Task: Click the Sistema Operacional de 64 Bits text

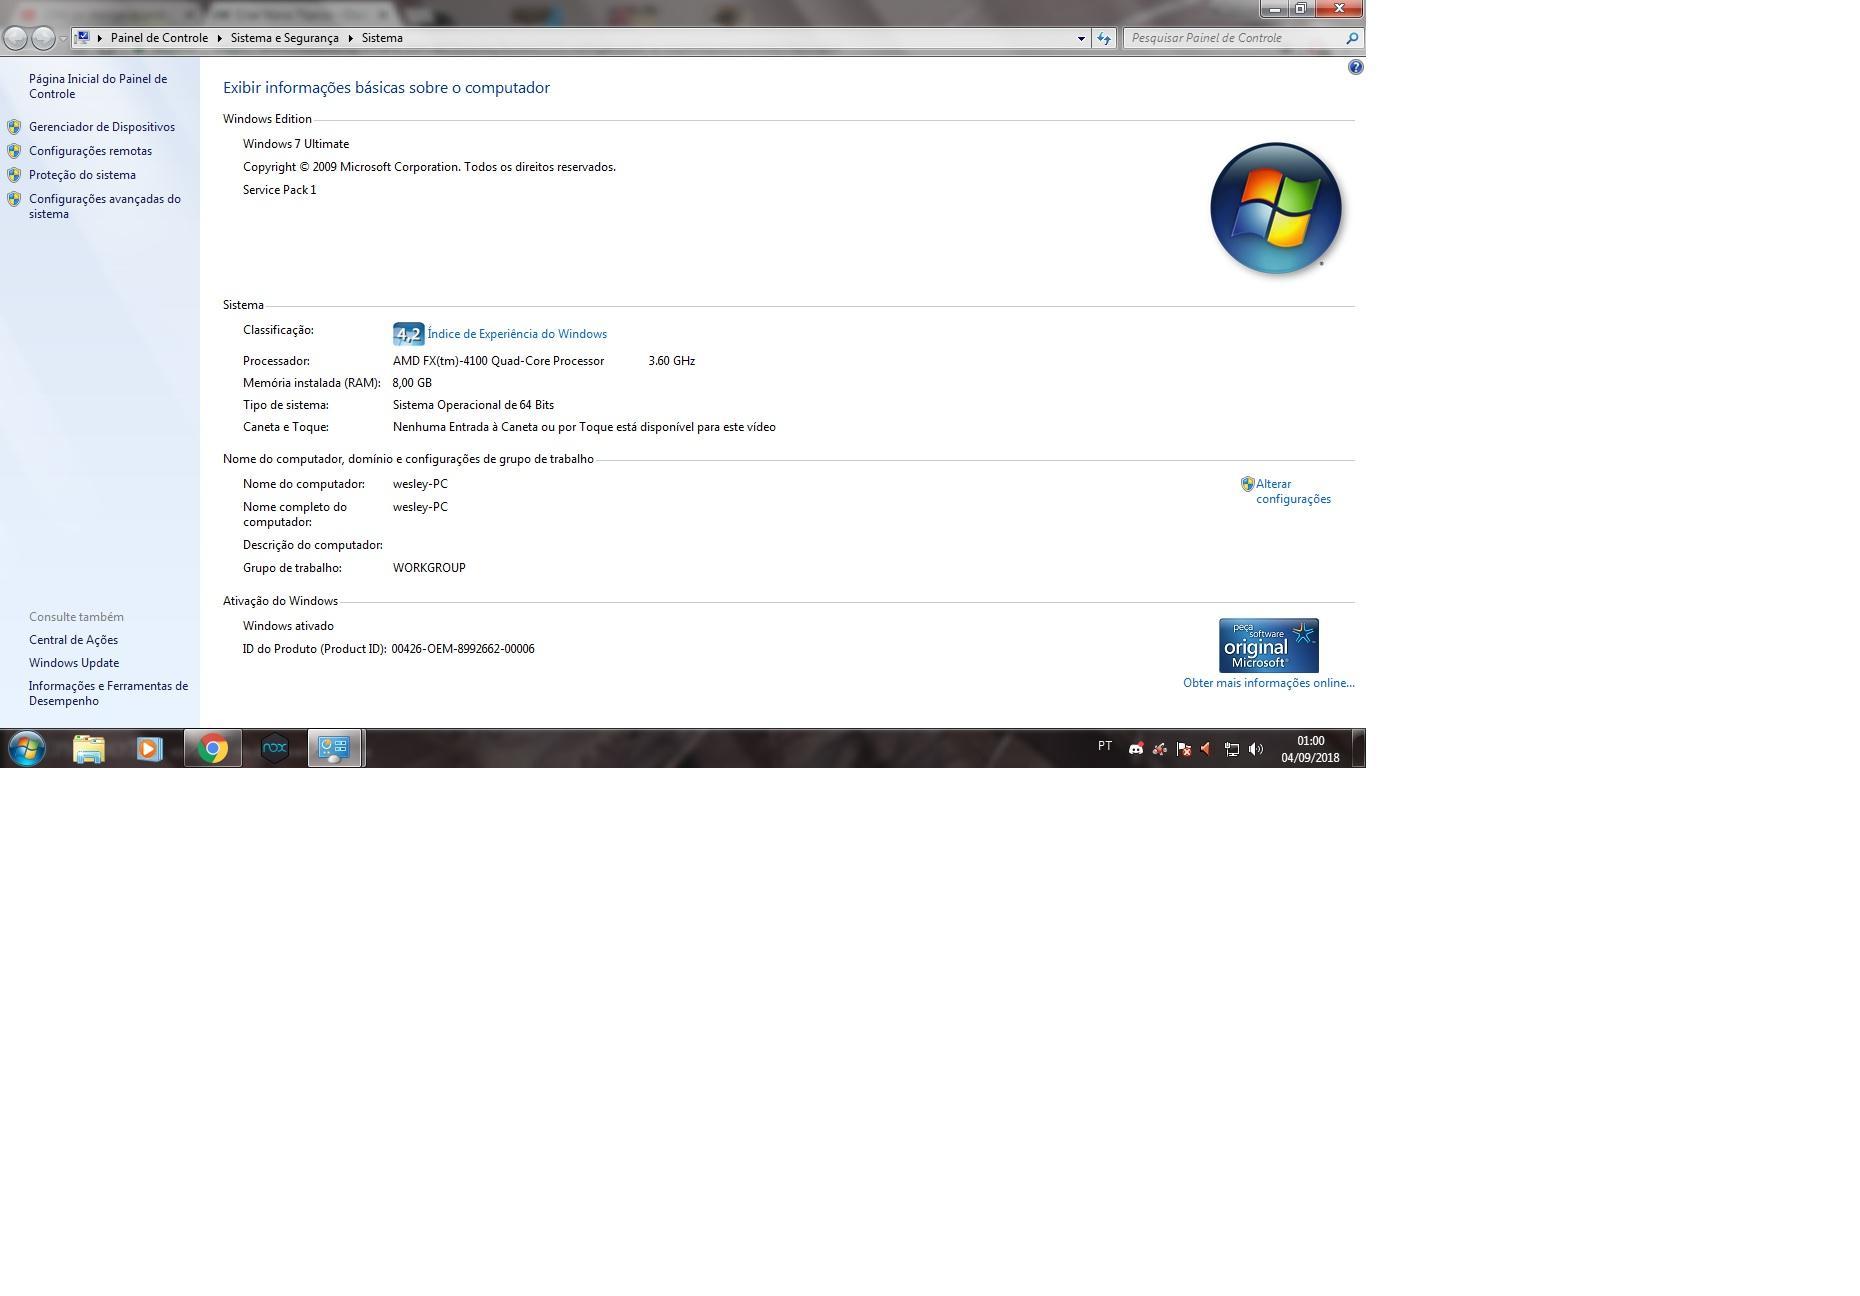Action: click(x=473, y=405)
